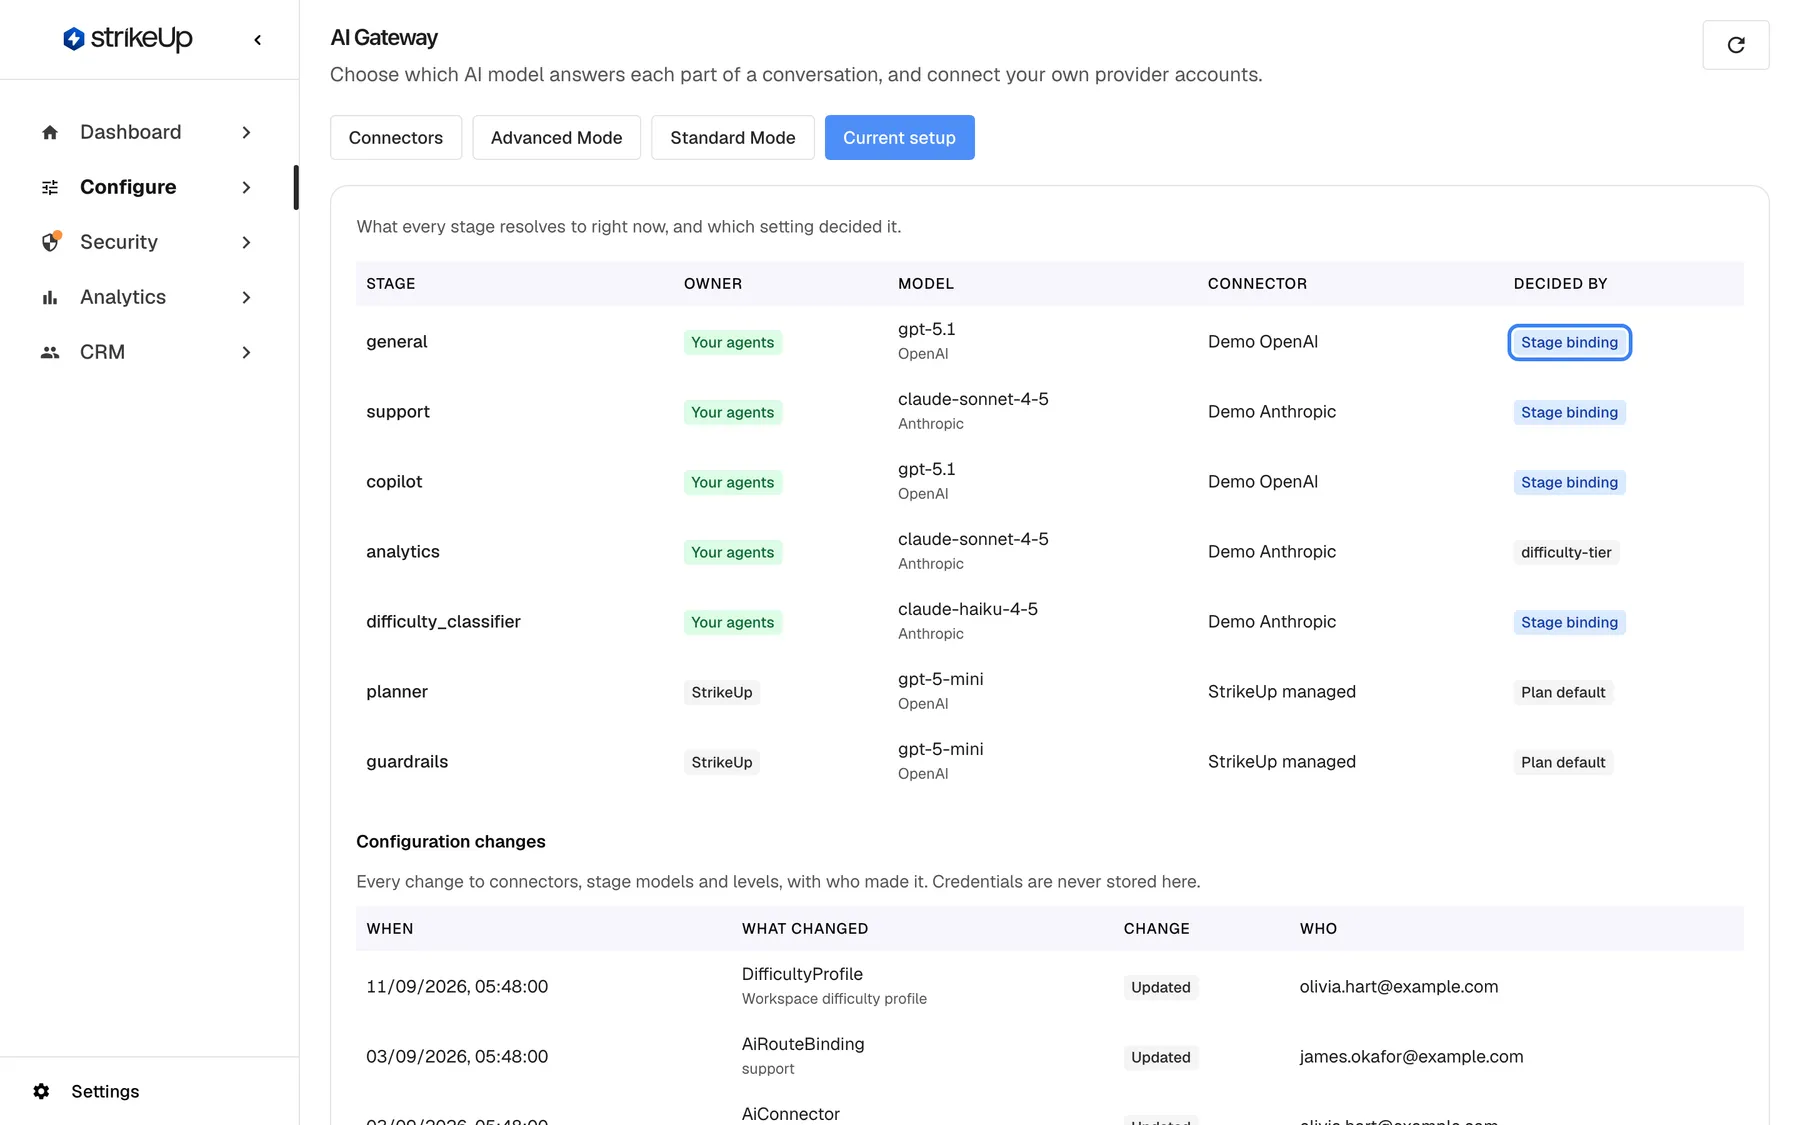Select the Current setup tab
Screen dimensions: 1800x1125
tap(899, 137)
